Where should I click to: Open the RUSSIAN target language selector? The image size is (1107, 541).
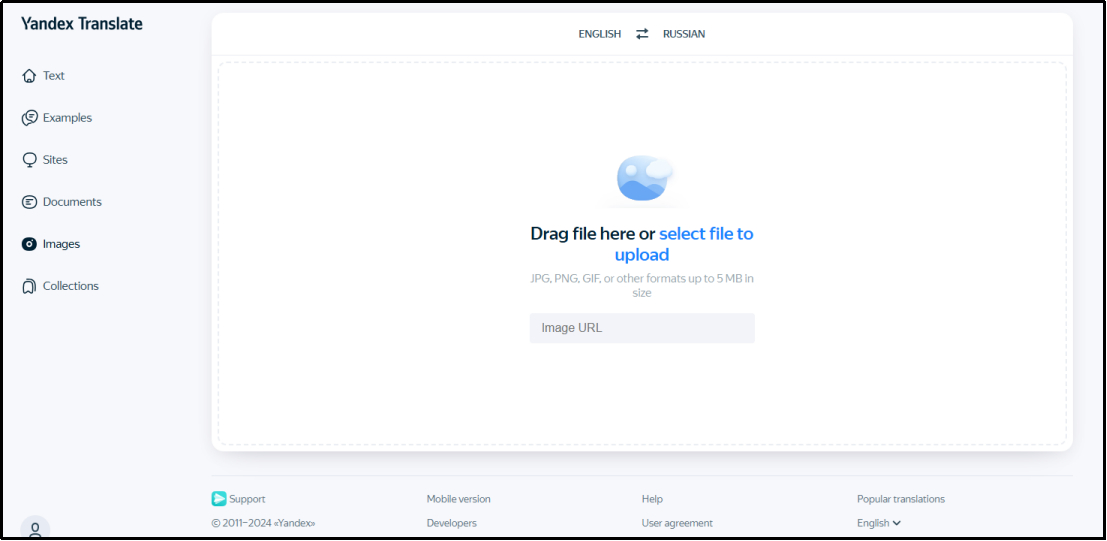tap(684, 34)
